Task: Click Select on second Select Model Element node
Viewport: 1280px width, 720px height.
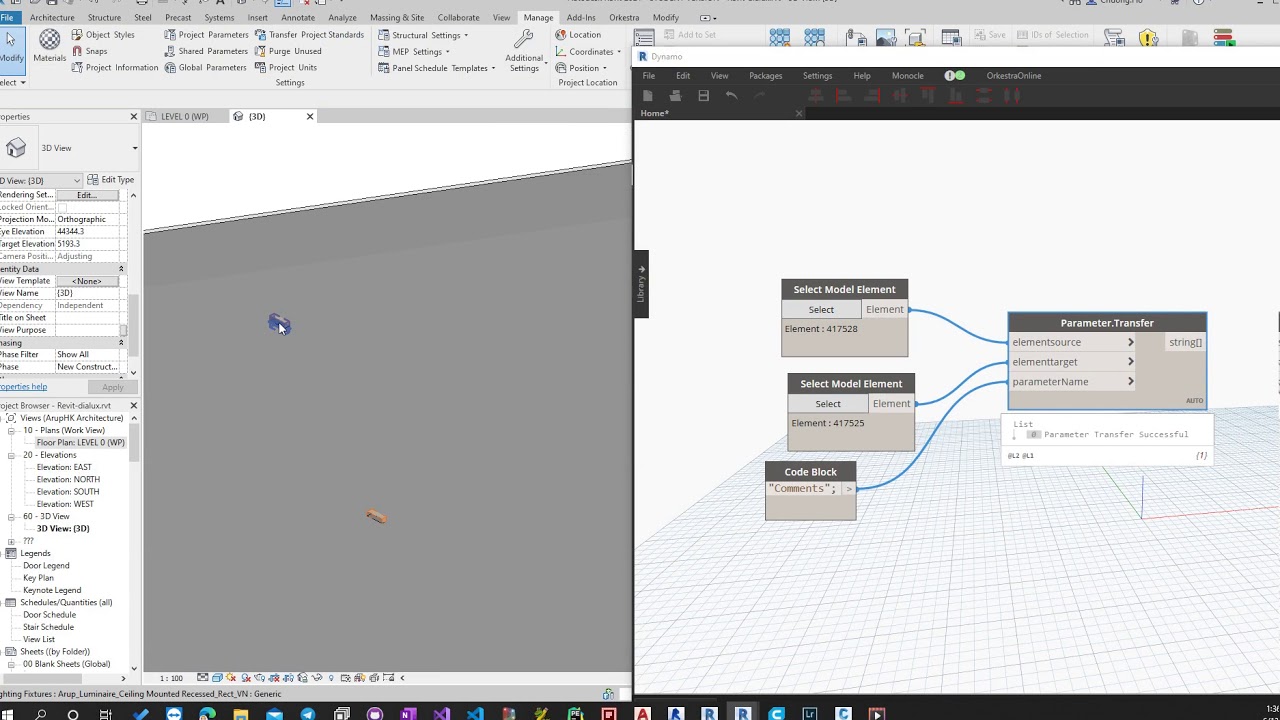Action: point(828,404)
